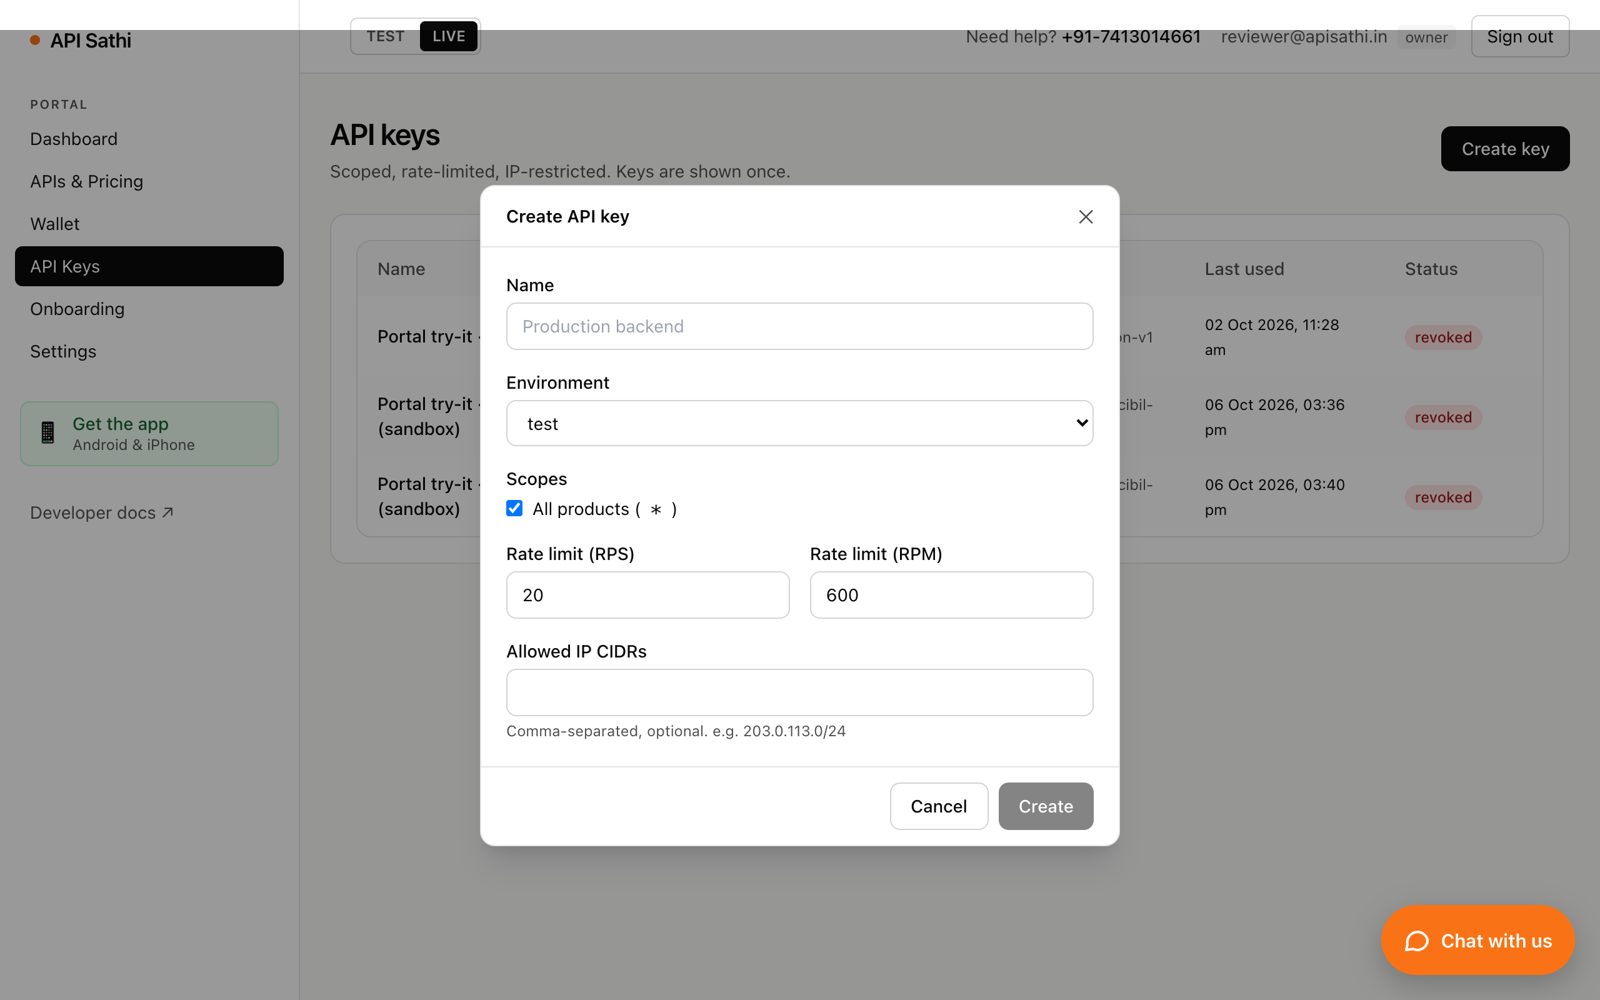Focus the Name input field
The width and height of the screenshot is (1600, 1000).
pyautogui.click(x=799, y=326)
